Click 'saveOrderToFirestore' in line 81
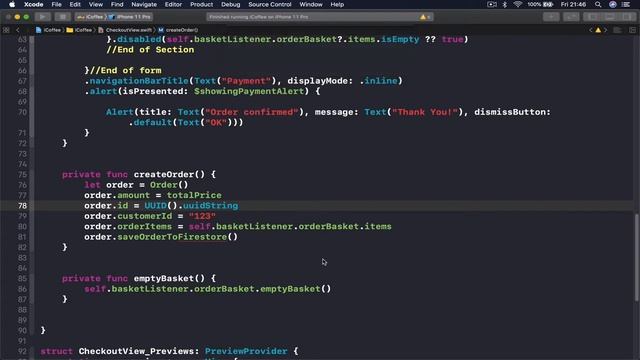Screen dimensions: 640x360 (x=172, y=237)
